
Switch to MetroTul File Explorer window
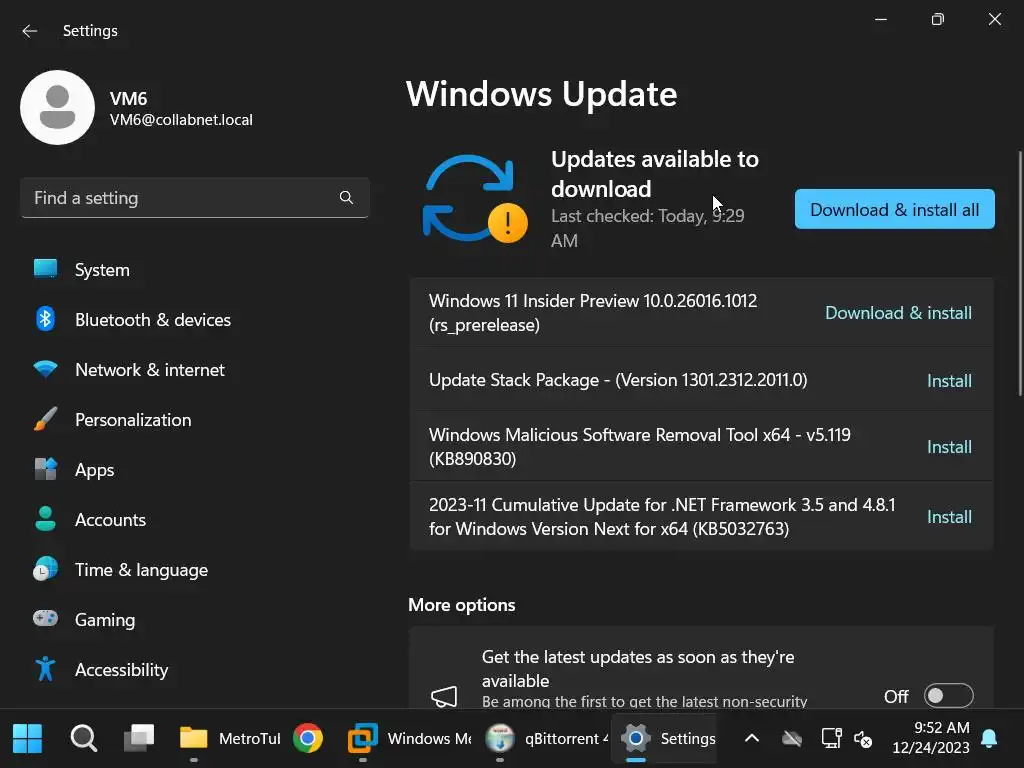229,739
